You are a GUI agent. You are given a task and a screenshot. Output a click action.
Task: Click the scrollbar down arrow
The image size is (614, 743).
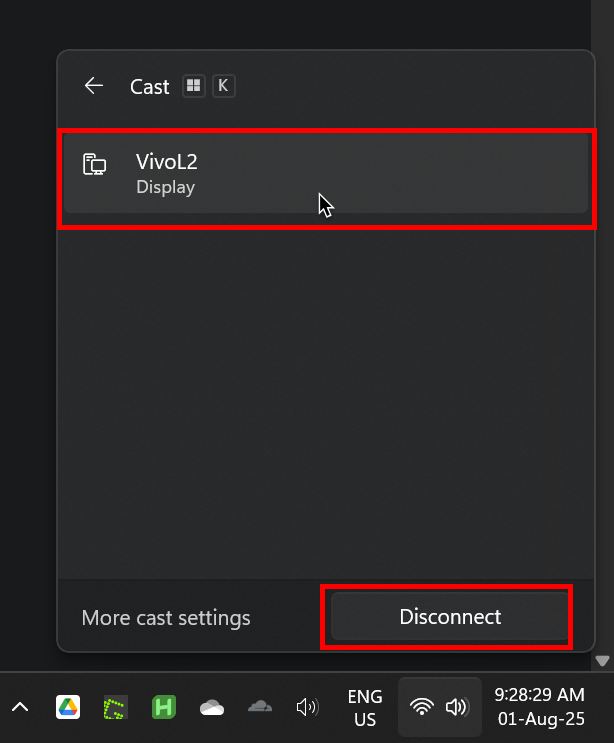tap(602, 661)
